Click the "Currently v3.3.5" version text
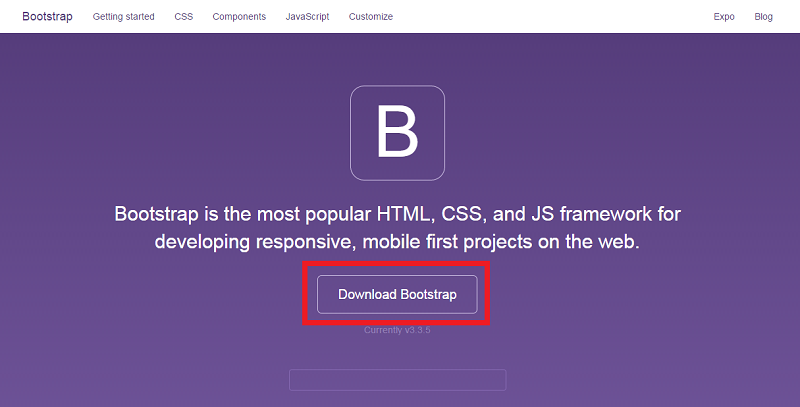800x407 pixels. [x=397, y=330]
